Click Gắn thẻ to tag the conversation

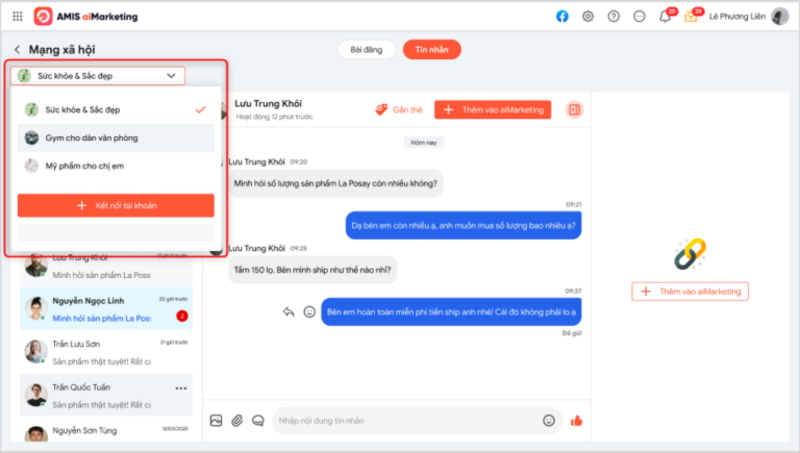click(x=399, y=109)
